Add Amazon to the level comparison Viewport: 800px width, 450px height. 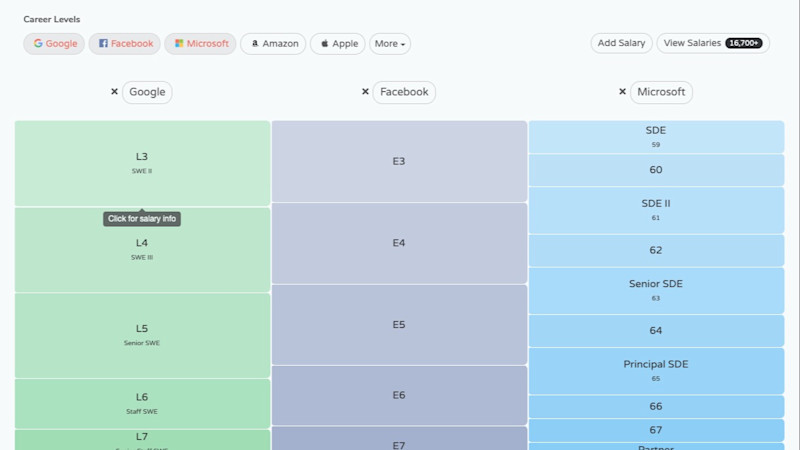coord(273,44)
